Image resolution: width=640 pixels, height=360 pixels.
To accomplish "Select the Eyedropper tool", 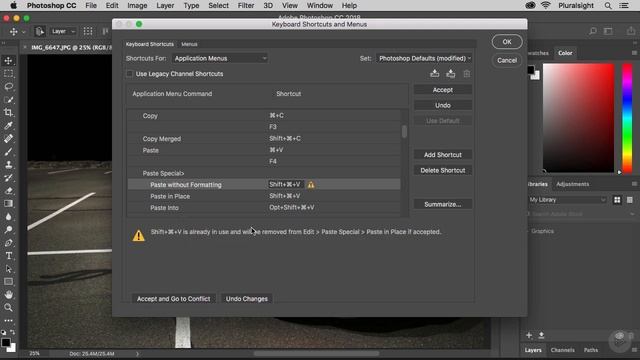I will pos(8,125).
